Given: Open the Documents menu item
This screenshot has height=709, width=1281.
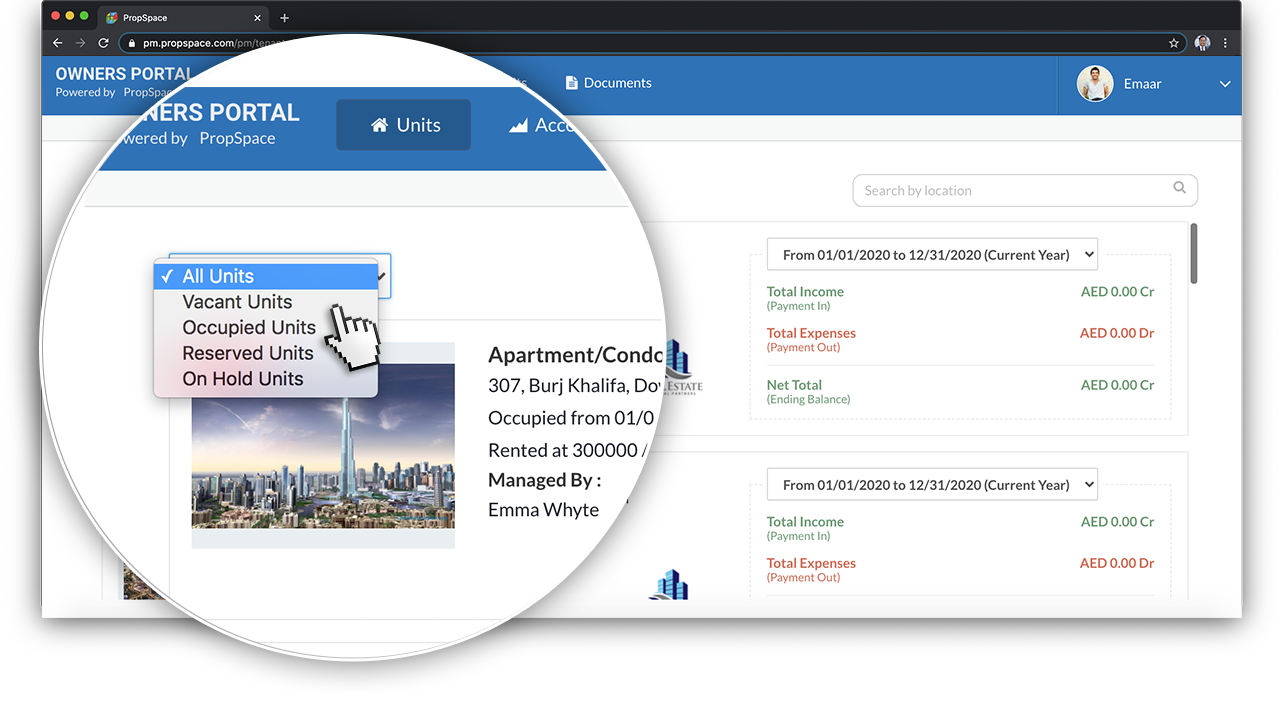Looking at the screenshot, I should (x=608, y=83).
